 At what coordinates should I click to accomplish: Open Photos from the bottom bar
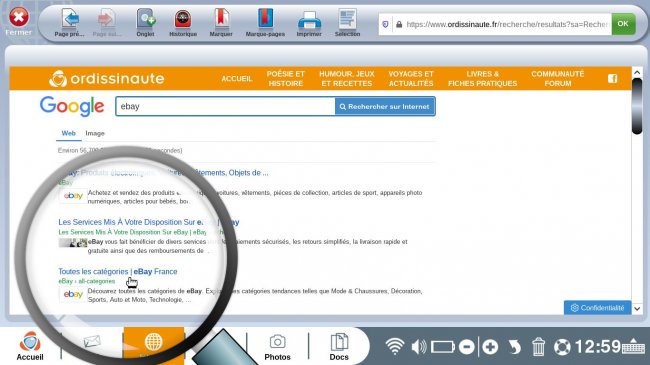pos(277,347)
